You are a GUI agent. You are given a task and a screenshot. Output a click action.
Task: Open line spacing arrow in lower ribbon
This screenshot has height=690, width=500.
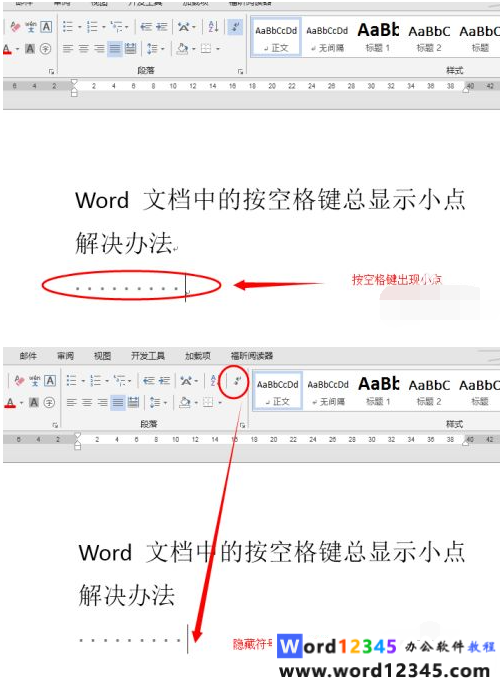coord(165,402)
